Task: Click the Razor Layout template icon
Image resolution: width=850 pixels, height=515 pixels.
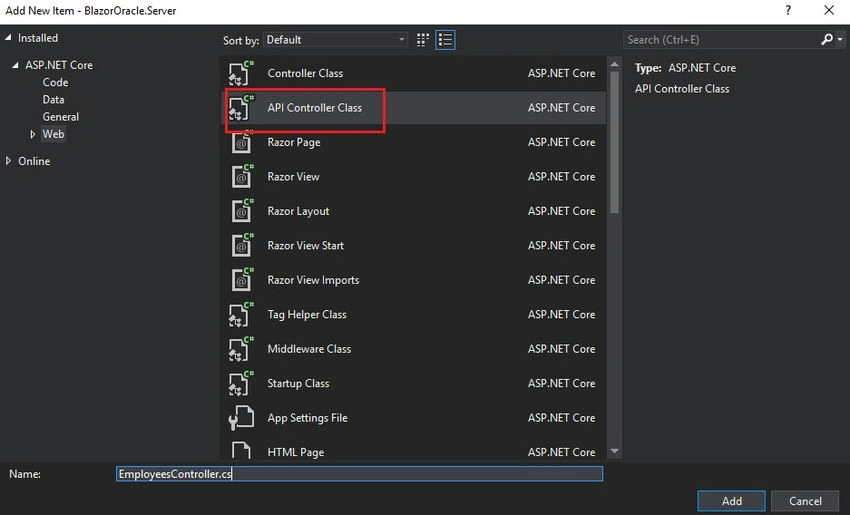Action: tap(241, 211)
